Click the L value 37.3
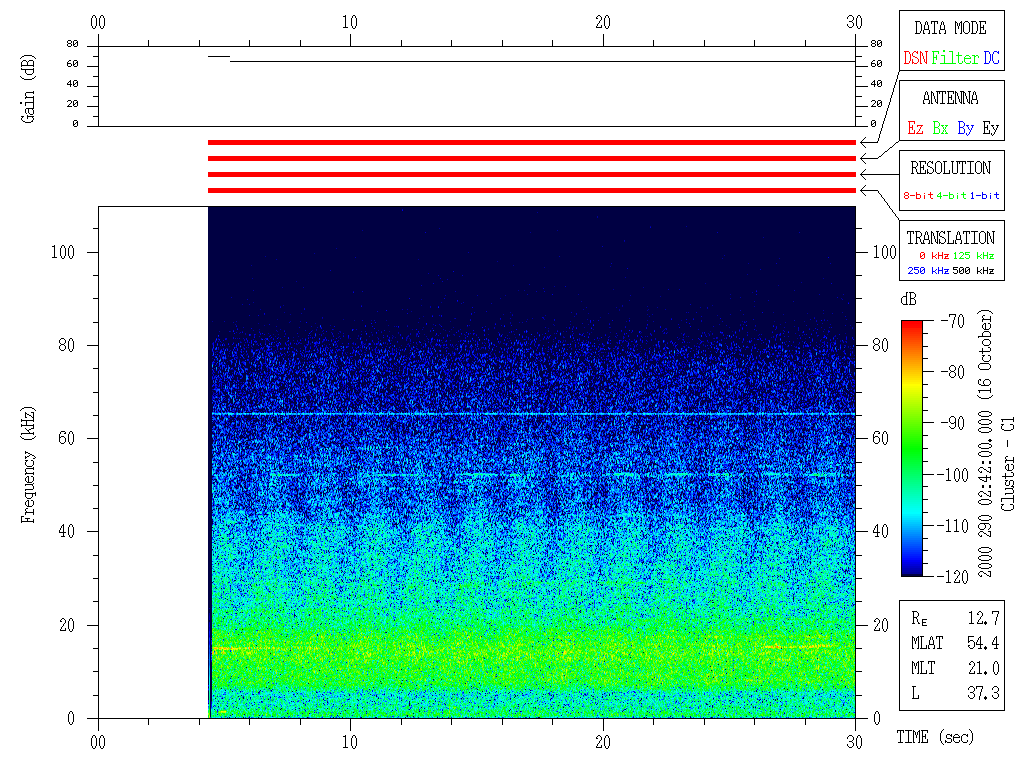 (x=984, y=693)
